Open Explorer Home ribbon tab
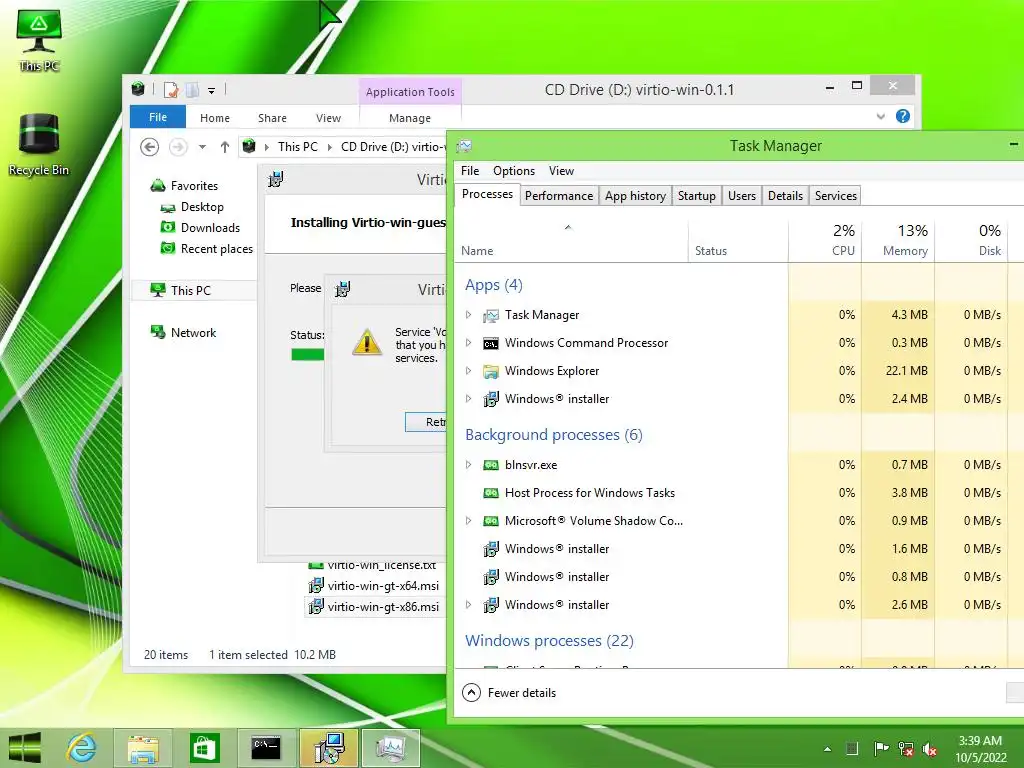Image resolution: width=1024 pixels, height=768 pixels. (215, 118)
